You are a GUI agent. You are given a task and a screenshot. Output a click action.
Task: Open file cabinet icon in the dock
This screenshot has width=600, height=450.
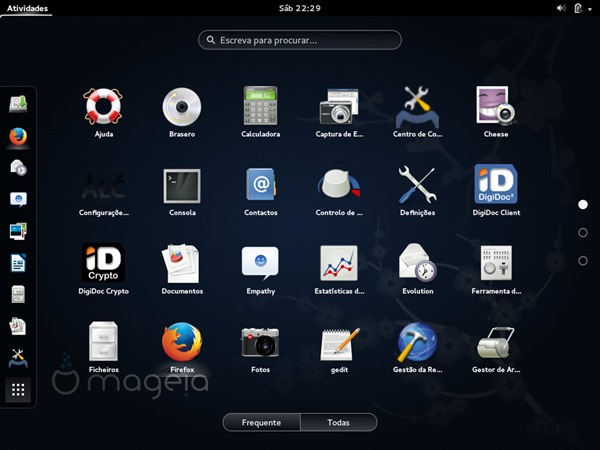pos(18,295)
